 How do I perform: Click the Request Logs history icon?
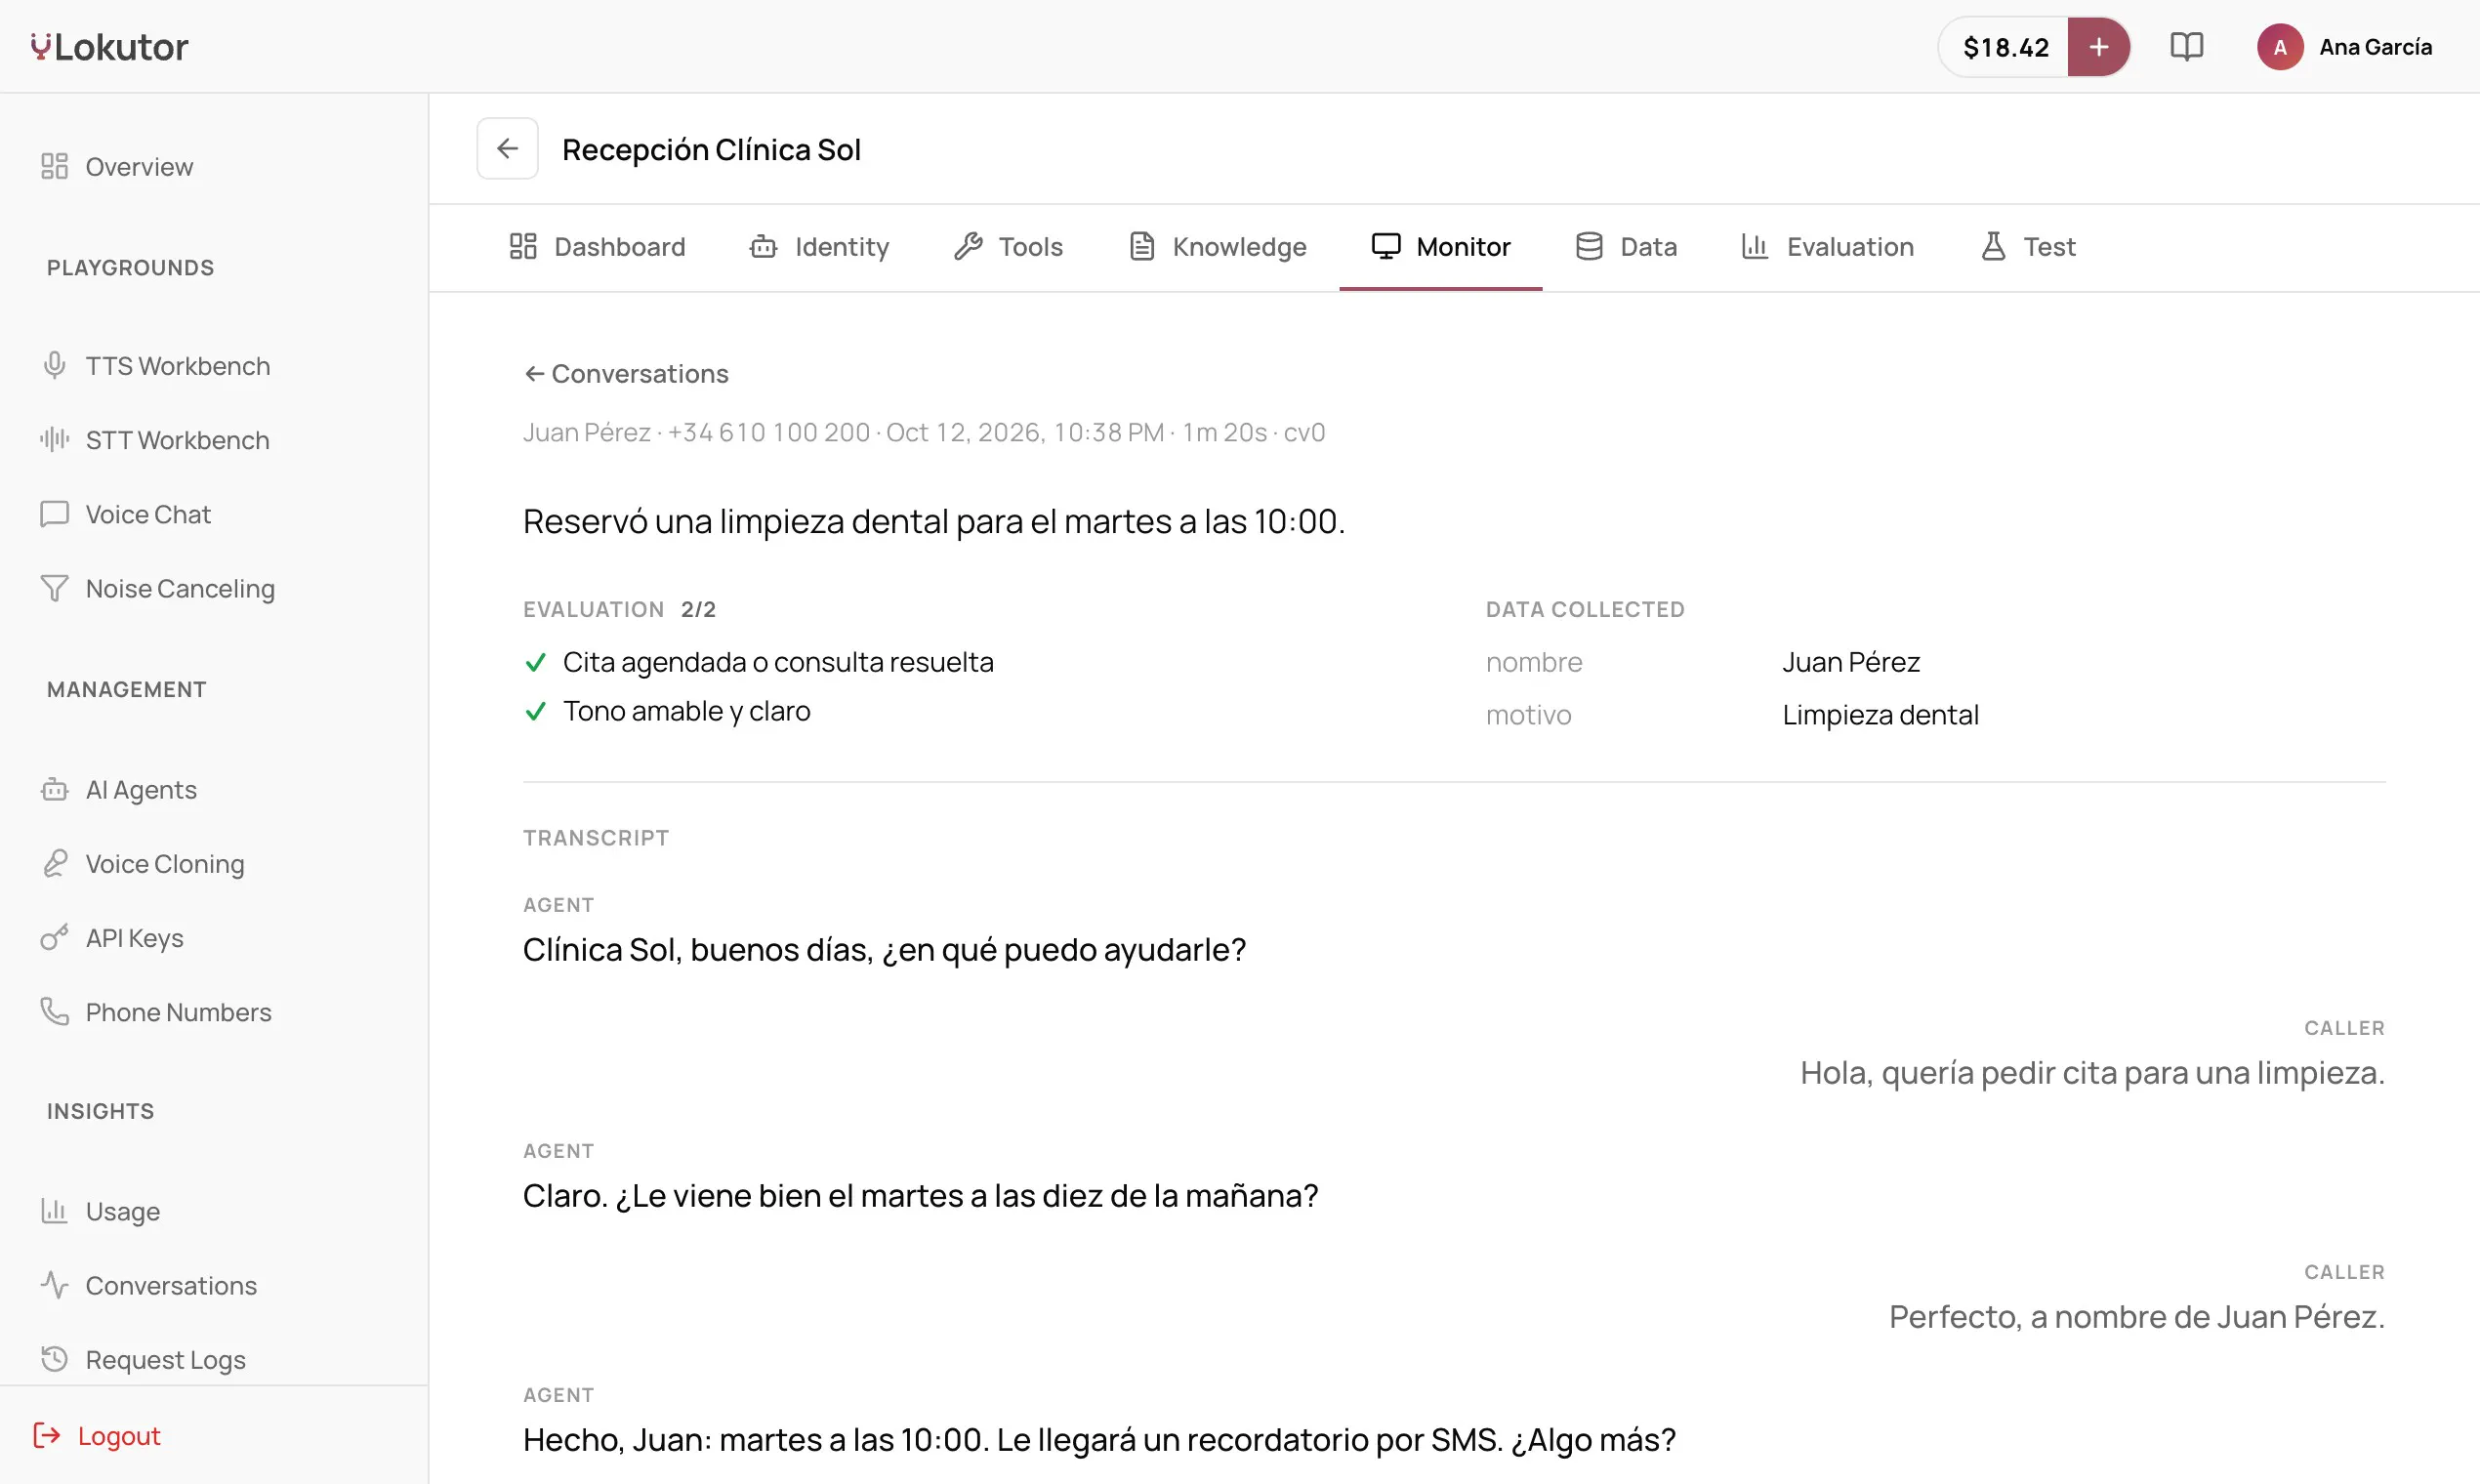tap(54, 1360)
